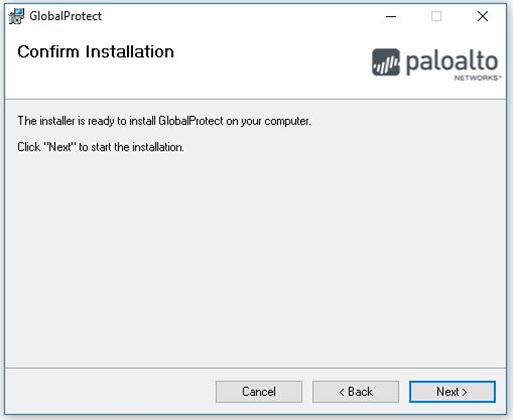The height and width of the screenshot is (420, 513).
Task: Click the empty gray dialog body area
Action: point(255,260)
